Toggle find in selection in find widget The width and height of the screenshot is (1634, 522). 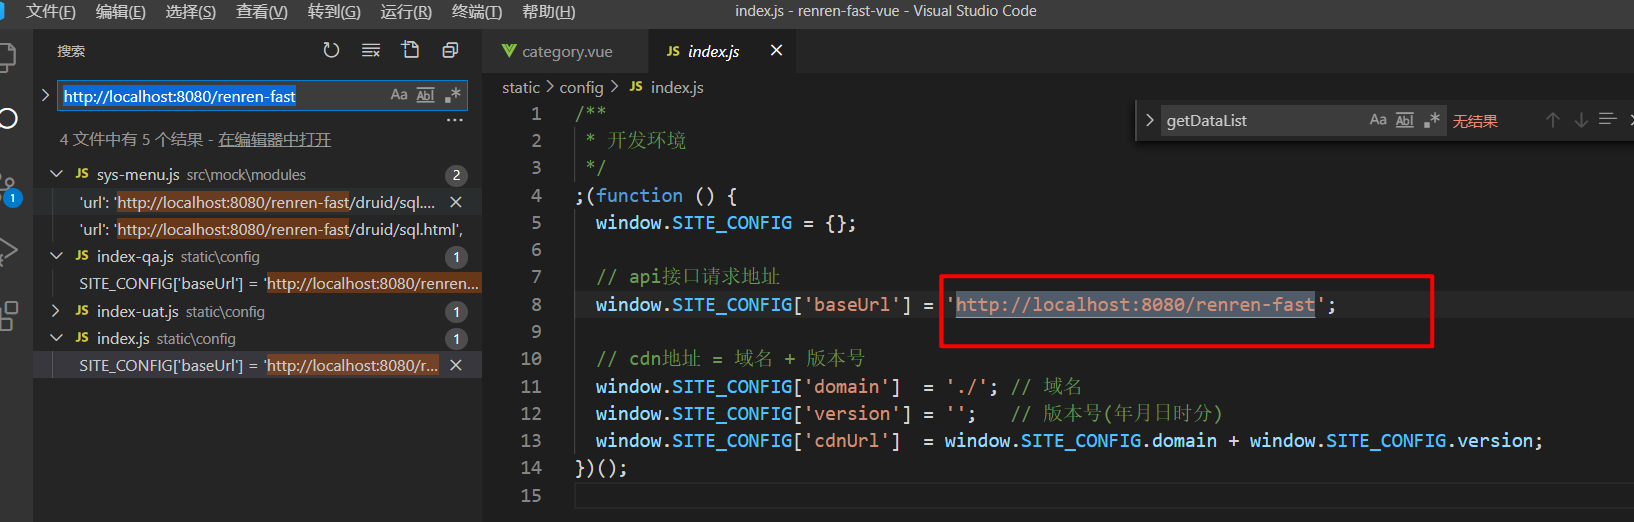pyautogui.click(x=1608, y=120)
